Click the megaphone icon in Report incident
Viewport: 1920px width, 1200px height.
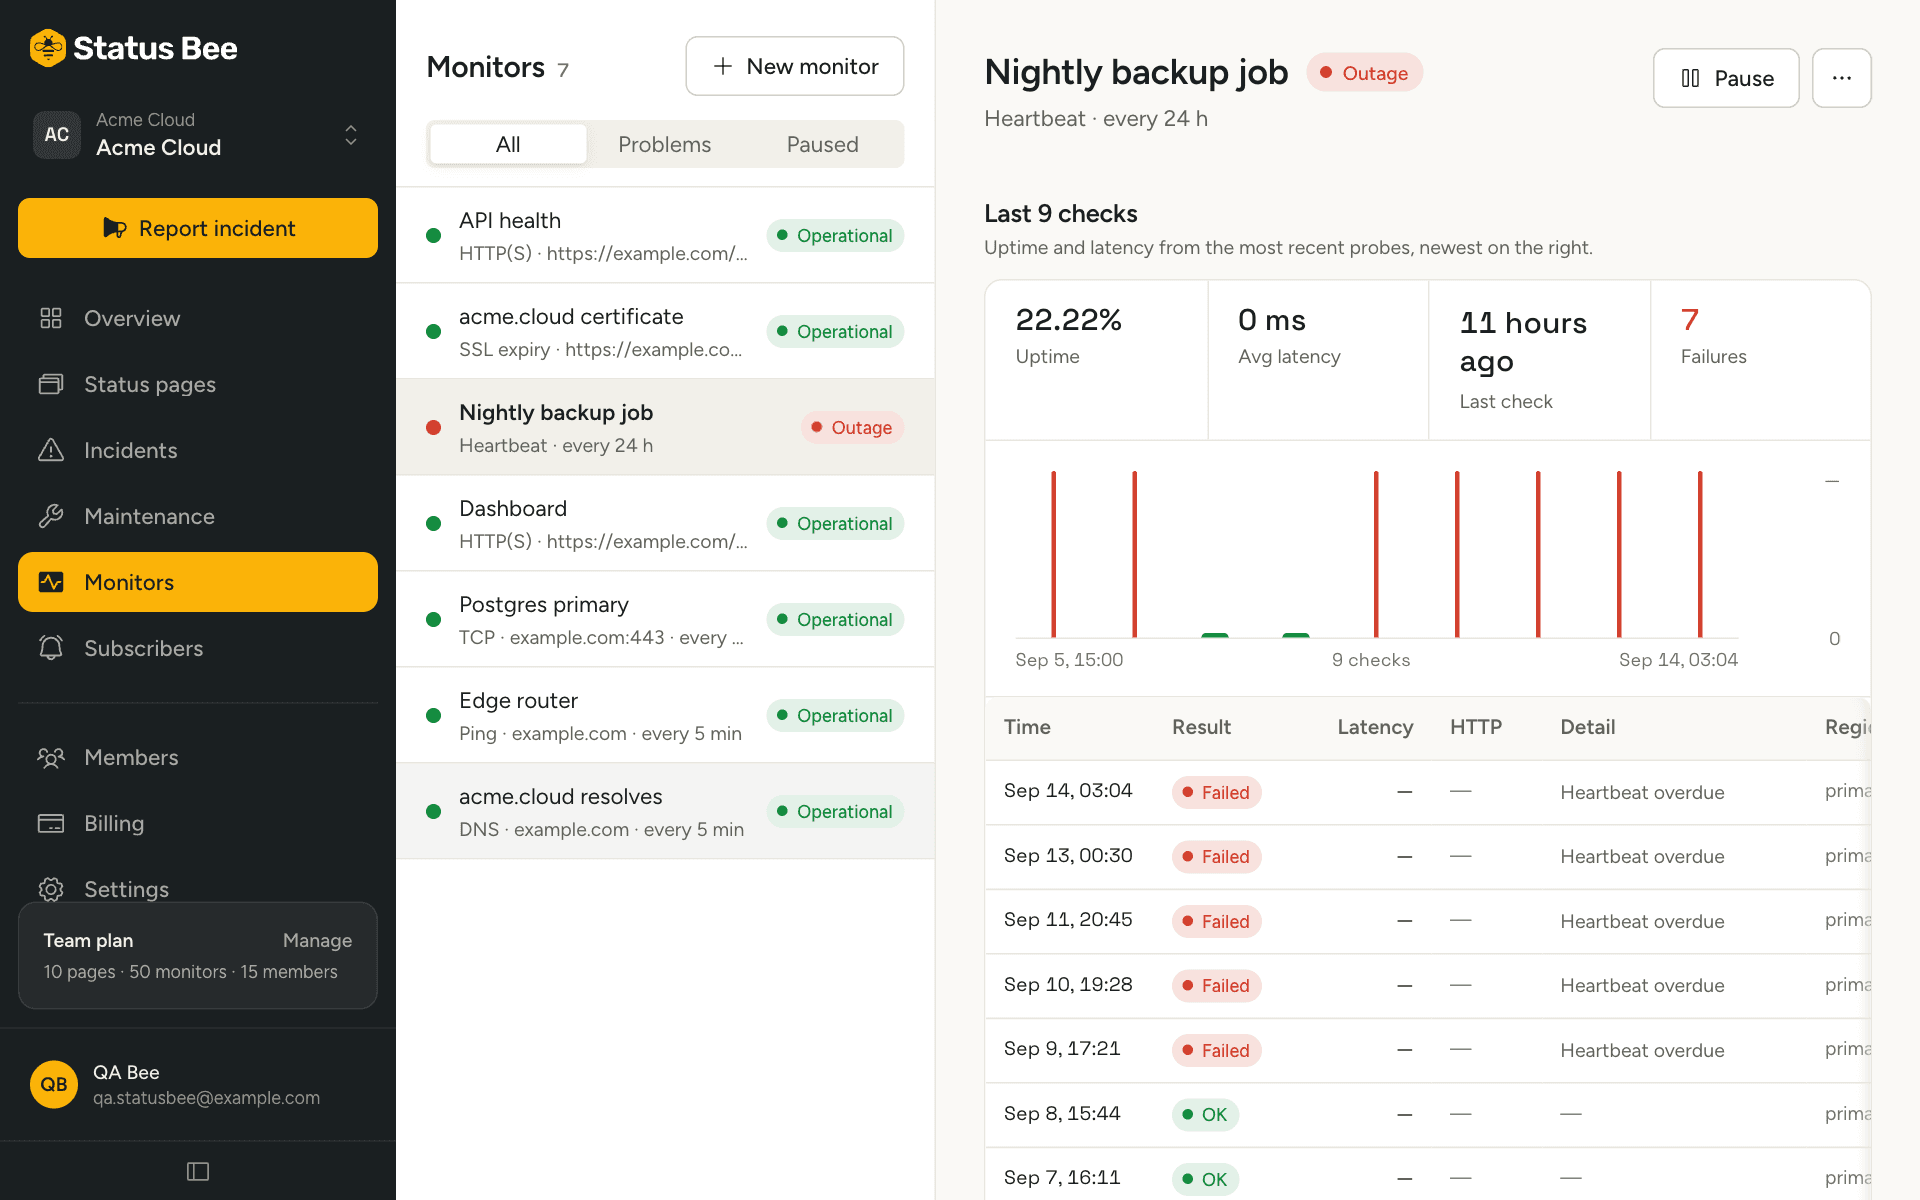(114, 228)
